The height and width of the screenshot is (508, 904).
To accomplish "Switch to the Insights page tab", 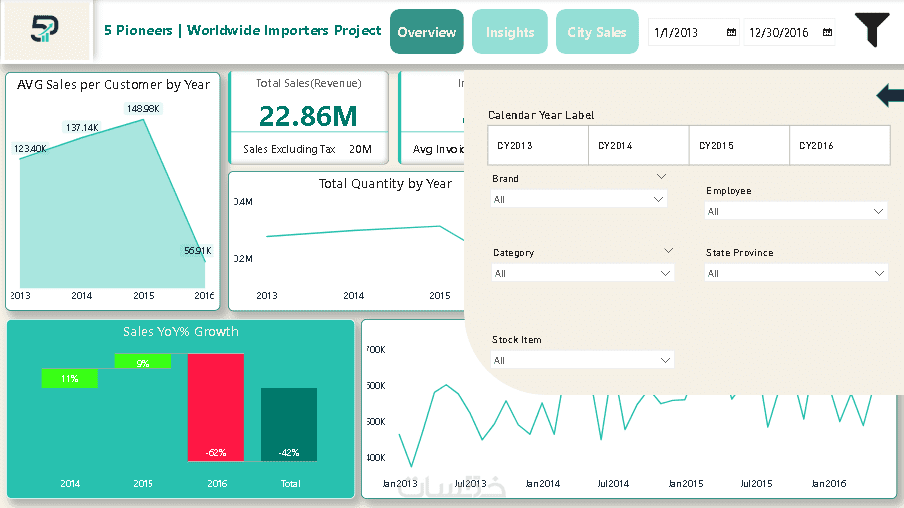I will [510, 32].
